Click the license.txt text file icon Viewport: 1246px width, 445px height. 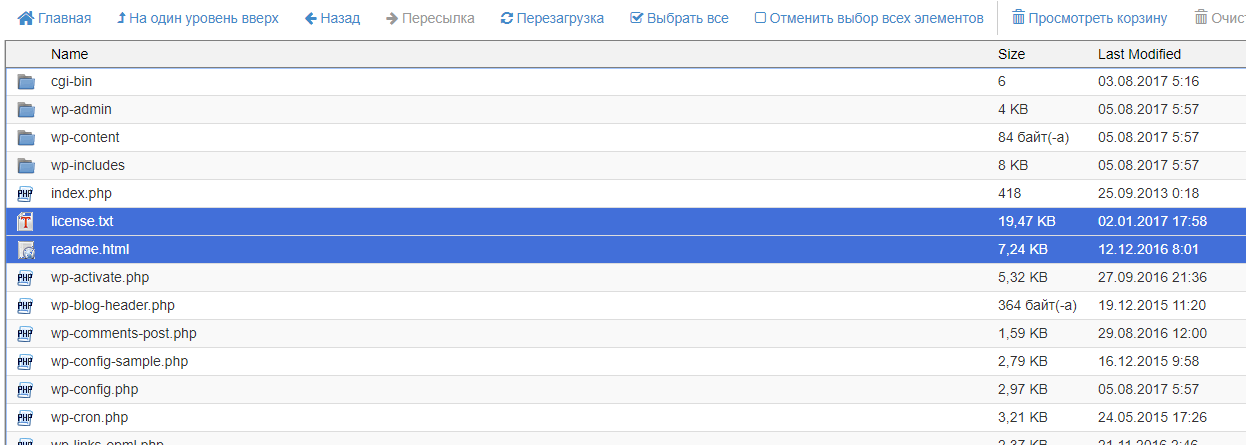tap(26, 222)
